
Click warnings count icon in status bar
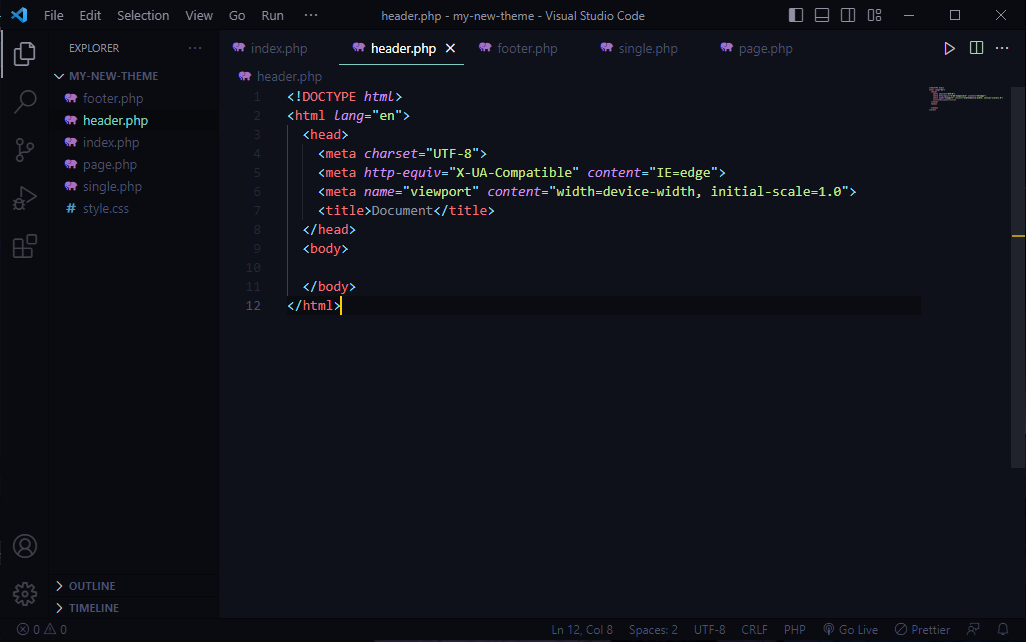coord(56,630)
